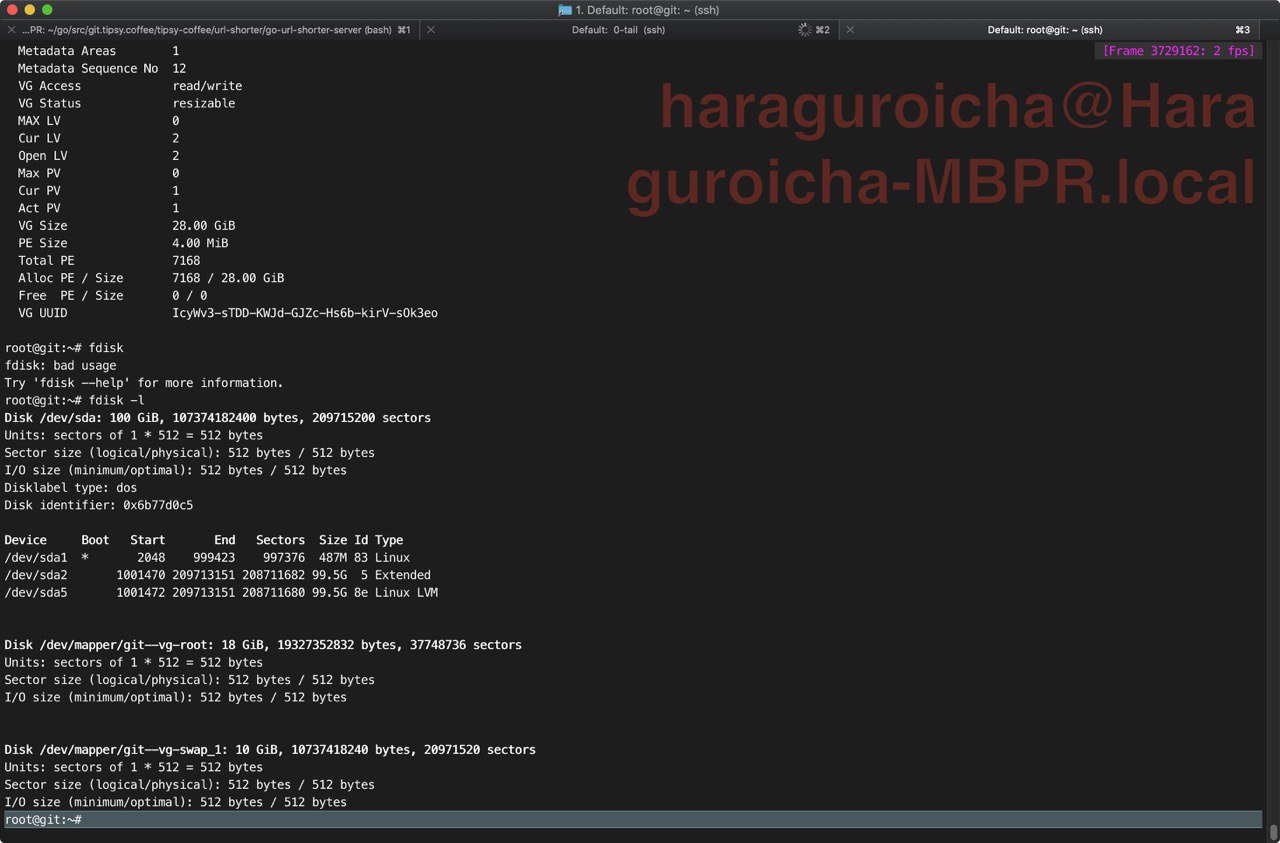Click the 'Metadata Areas' line

[x=99, y=51]
